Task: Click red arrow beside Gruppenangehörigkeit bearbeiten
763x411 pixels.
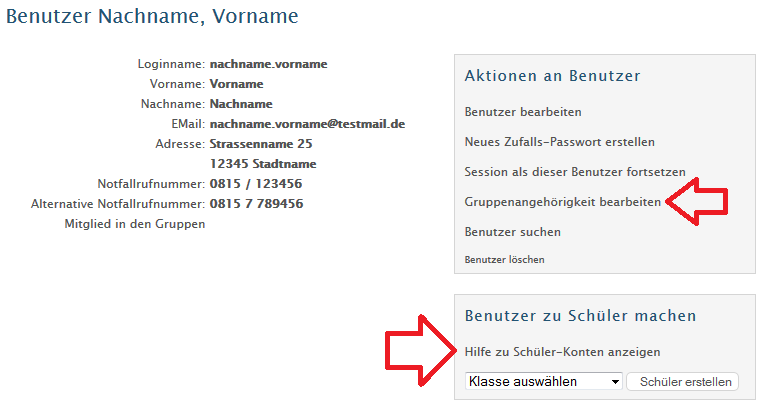Action: pos(698,201)
